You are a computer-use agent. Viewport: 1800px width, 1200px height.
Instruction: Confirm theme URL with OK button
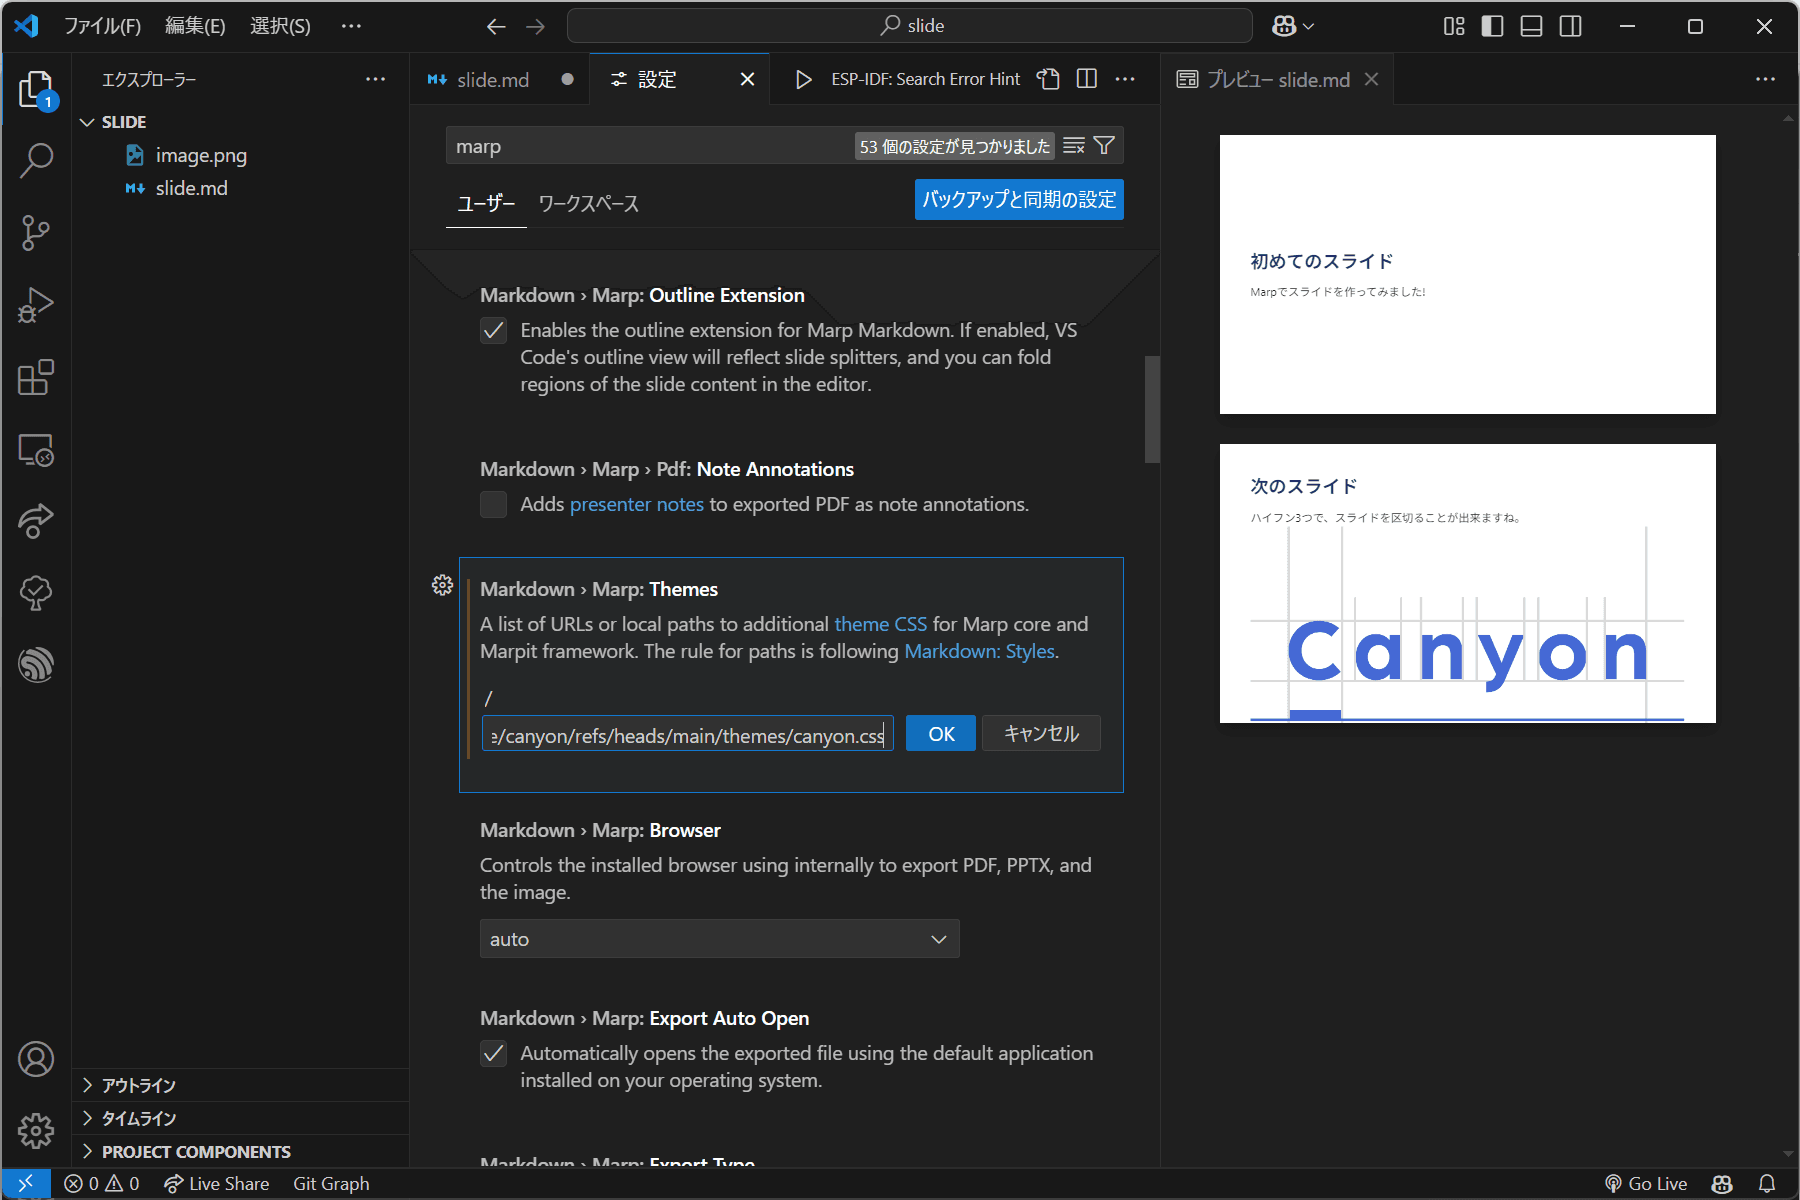[x=940, y=734]
